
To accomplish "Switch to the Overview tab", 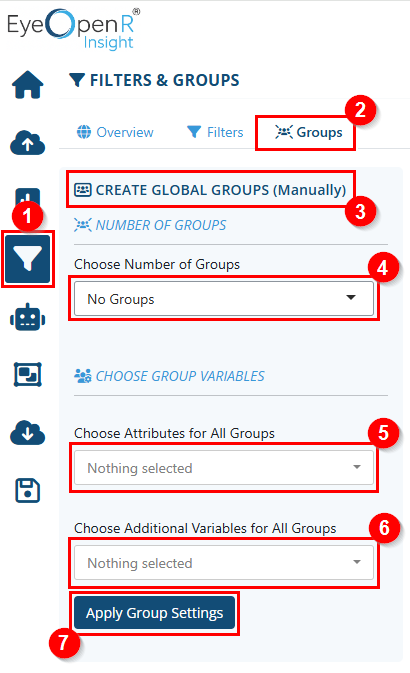I will pyautogui.click(x=115, y=132).
